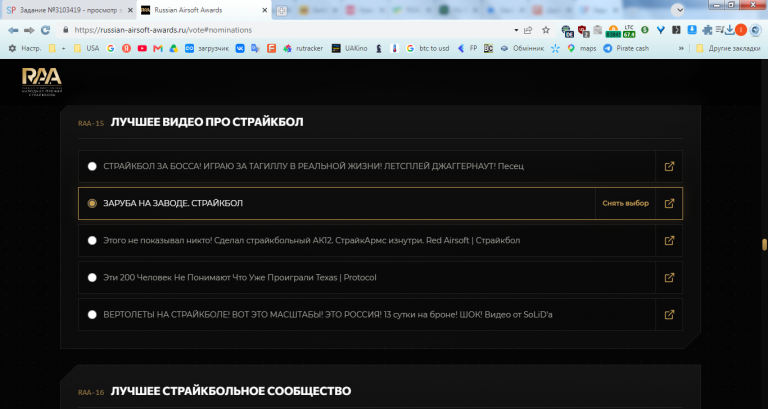Open external link for СТРАЙКБОЛ ЗА БОССА video

(669, 167)
